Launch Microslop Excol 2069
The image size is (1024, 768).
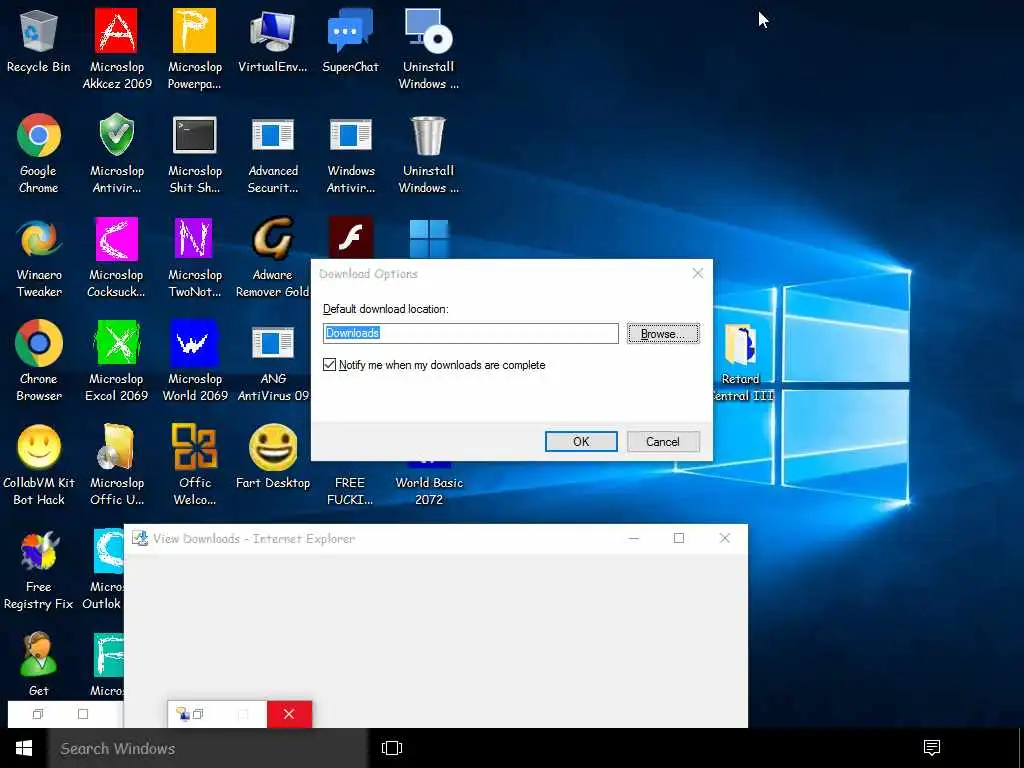point(116,361)
